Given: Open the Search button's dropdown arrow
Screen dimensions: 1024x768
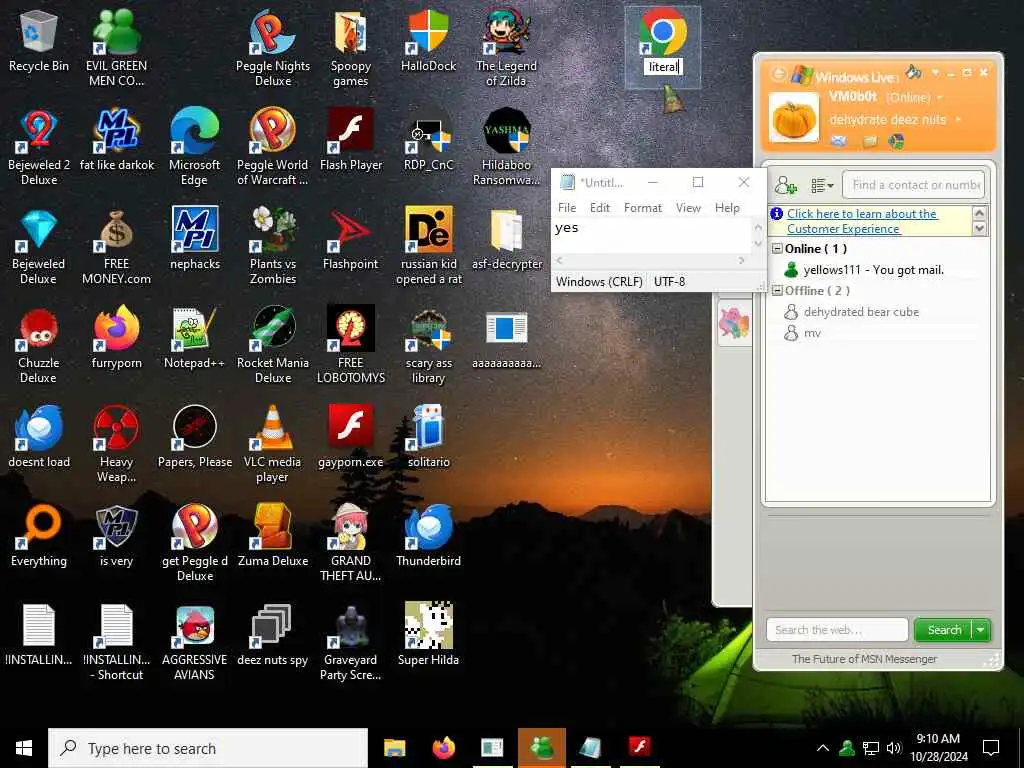Looking at the screenshot, I should click(981, 630).
